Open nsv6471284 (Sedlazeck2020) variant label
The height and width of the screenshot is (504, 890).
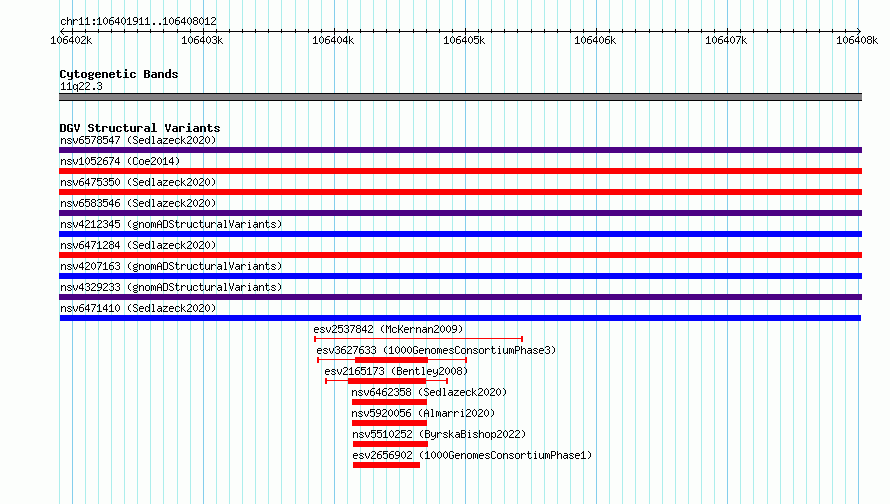point(138,245)
